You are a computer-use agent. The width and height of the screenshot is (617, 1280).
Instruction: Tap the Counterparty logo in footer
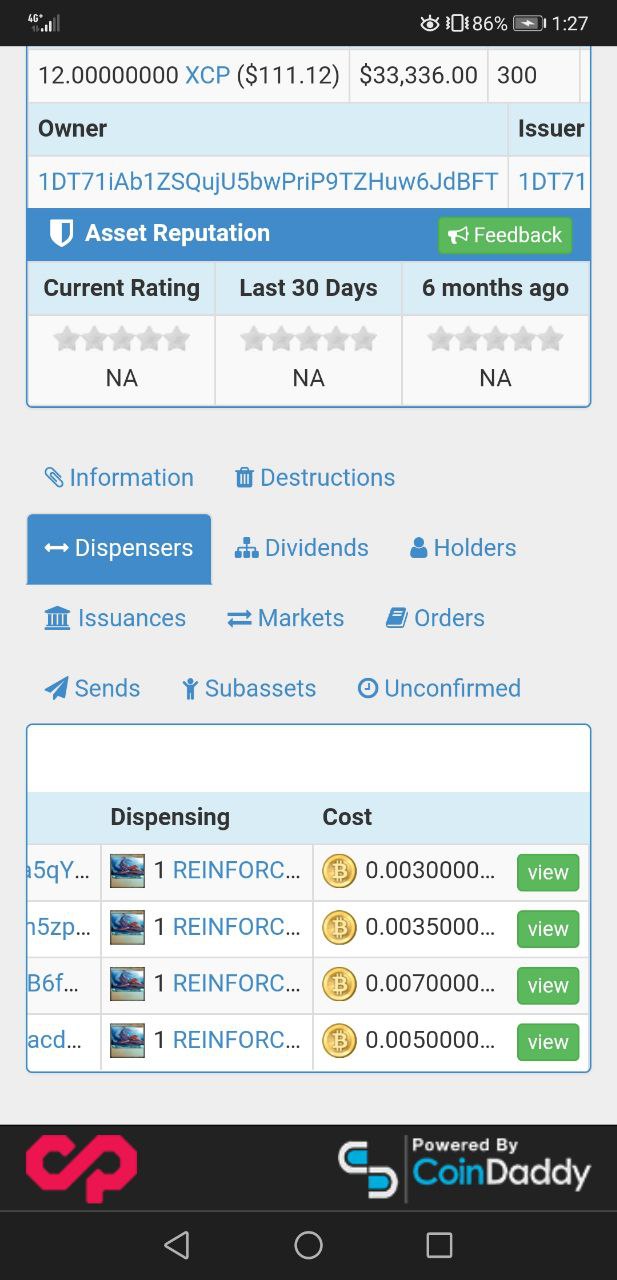[x=81, y=1167]
